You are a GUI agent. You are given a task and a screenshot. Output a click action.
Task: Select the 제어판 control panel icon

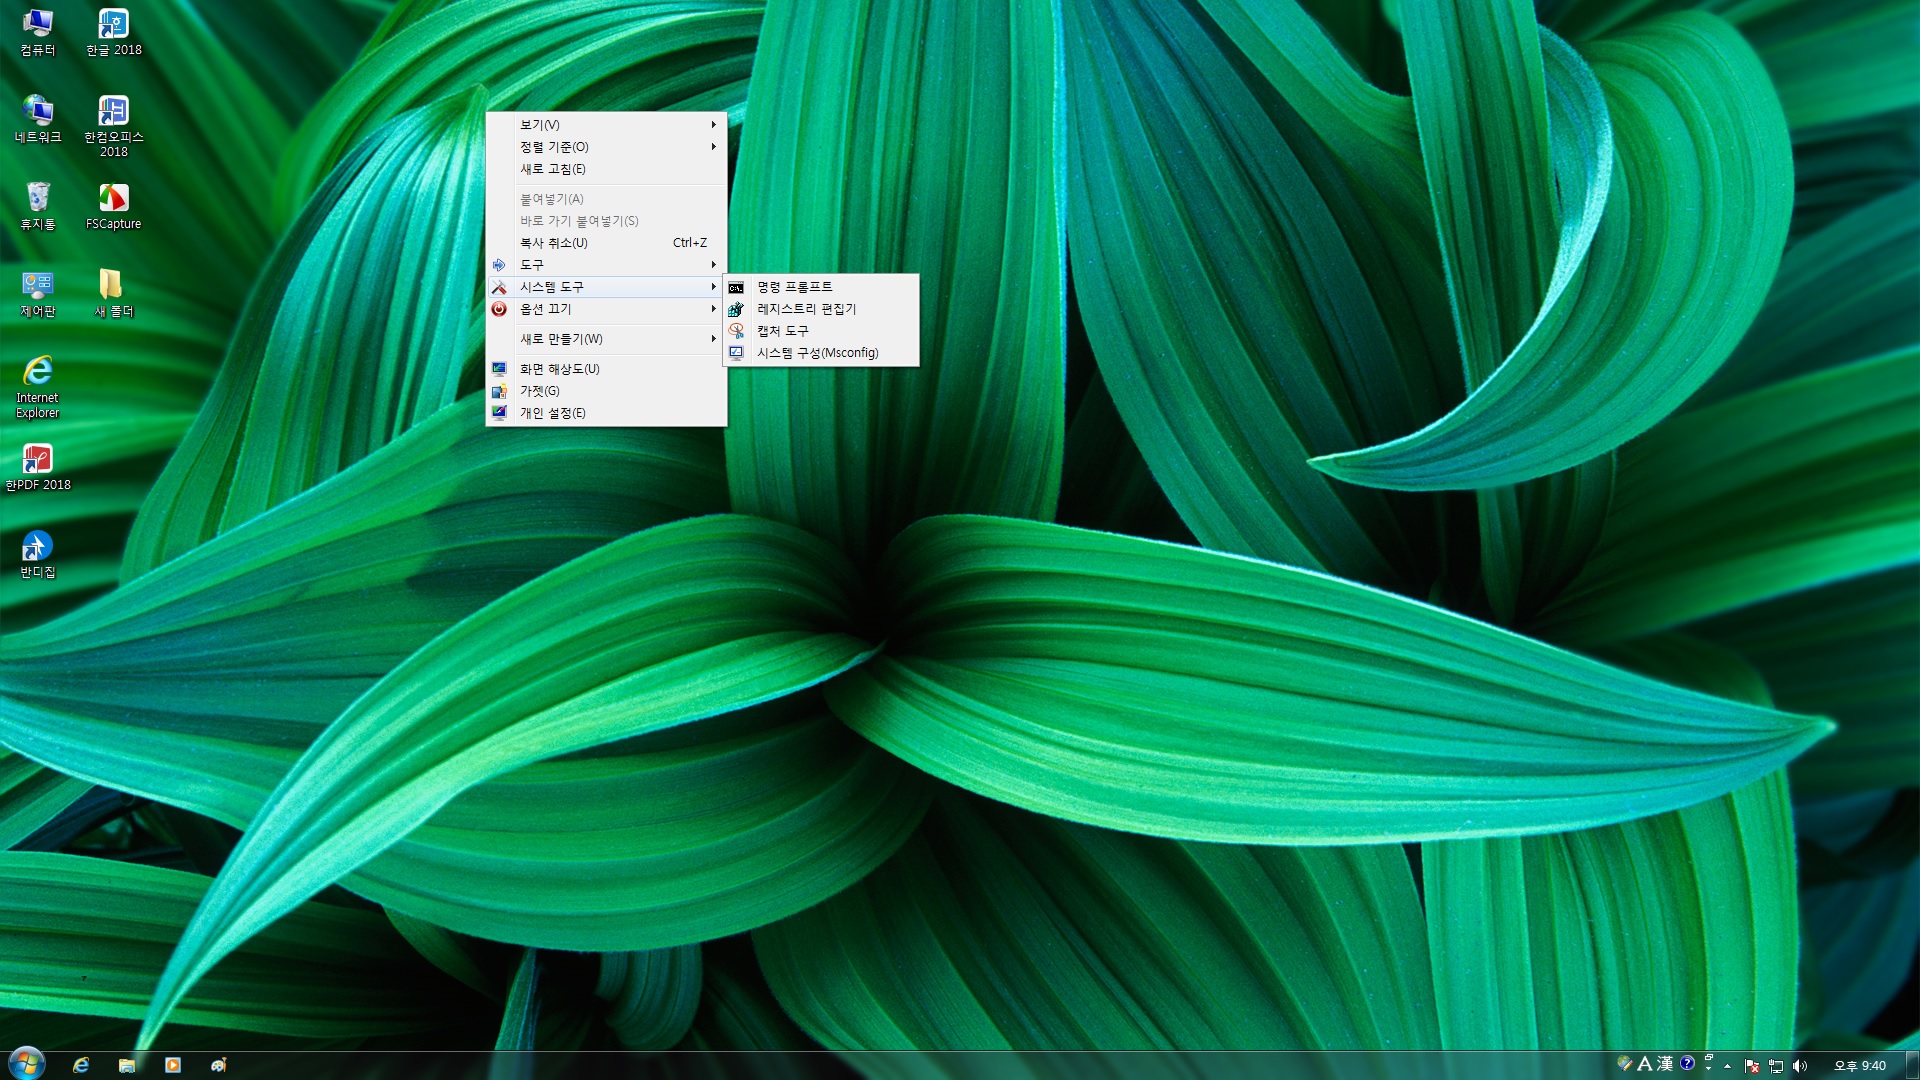38,293
